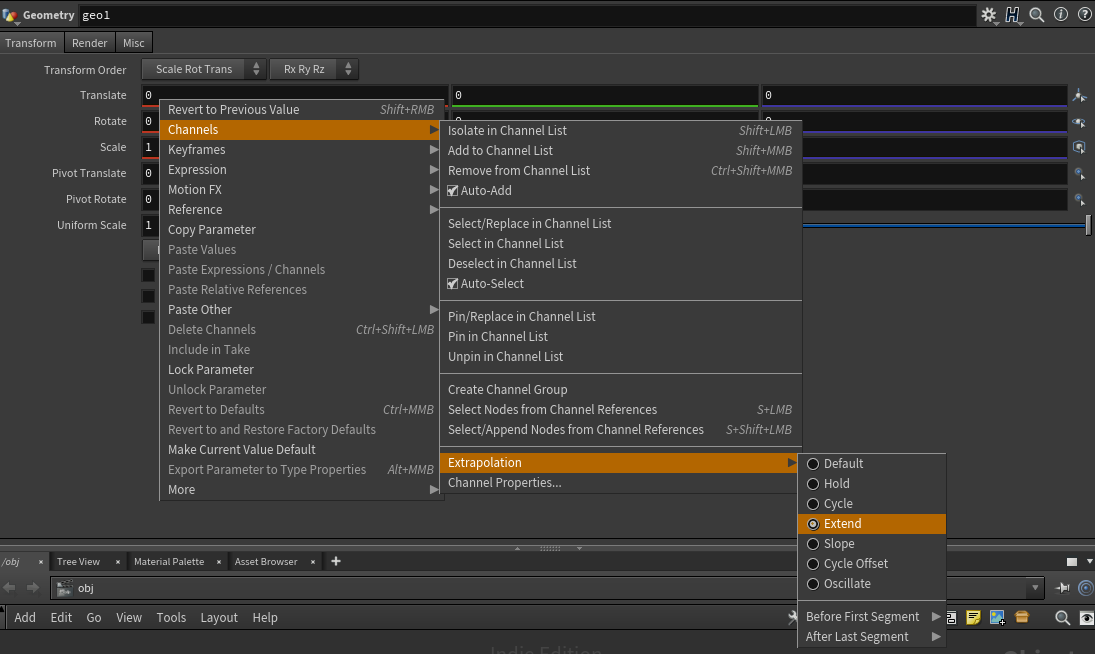Select Cycle extrapolation radio button
Image resolution: width=1095 pixels, height=654 pixels.
(x=813, y=504)
